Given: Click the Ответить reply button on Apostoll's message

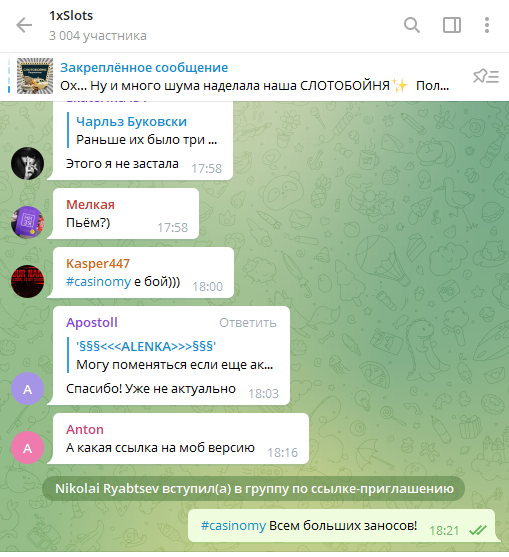Looking at the screenshot, I should 248,323.
